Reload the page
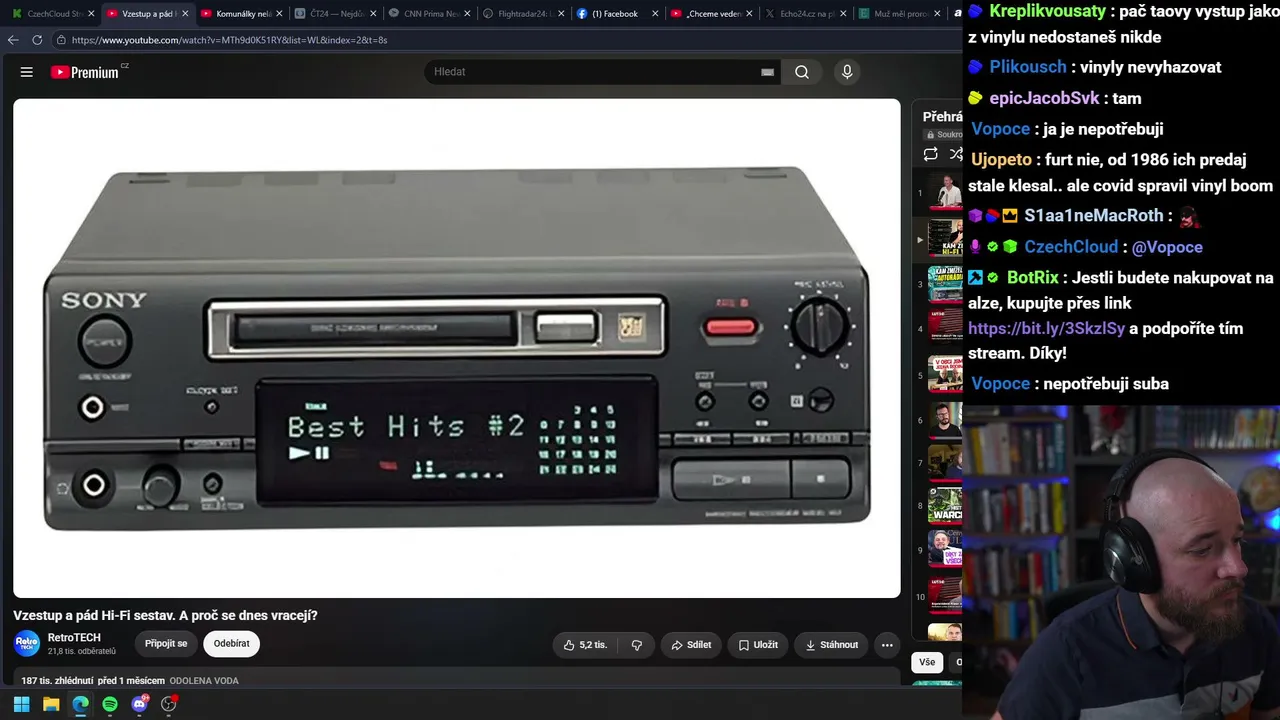 (37, 40)
